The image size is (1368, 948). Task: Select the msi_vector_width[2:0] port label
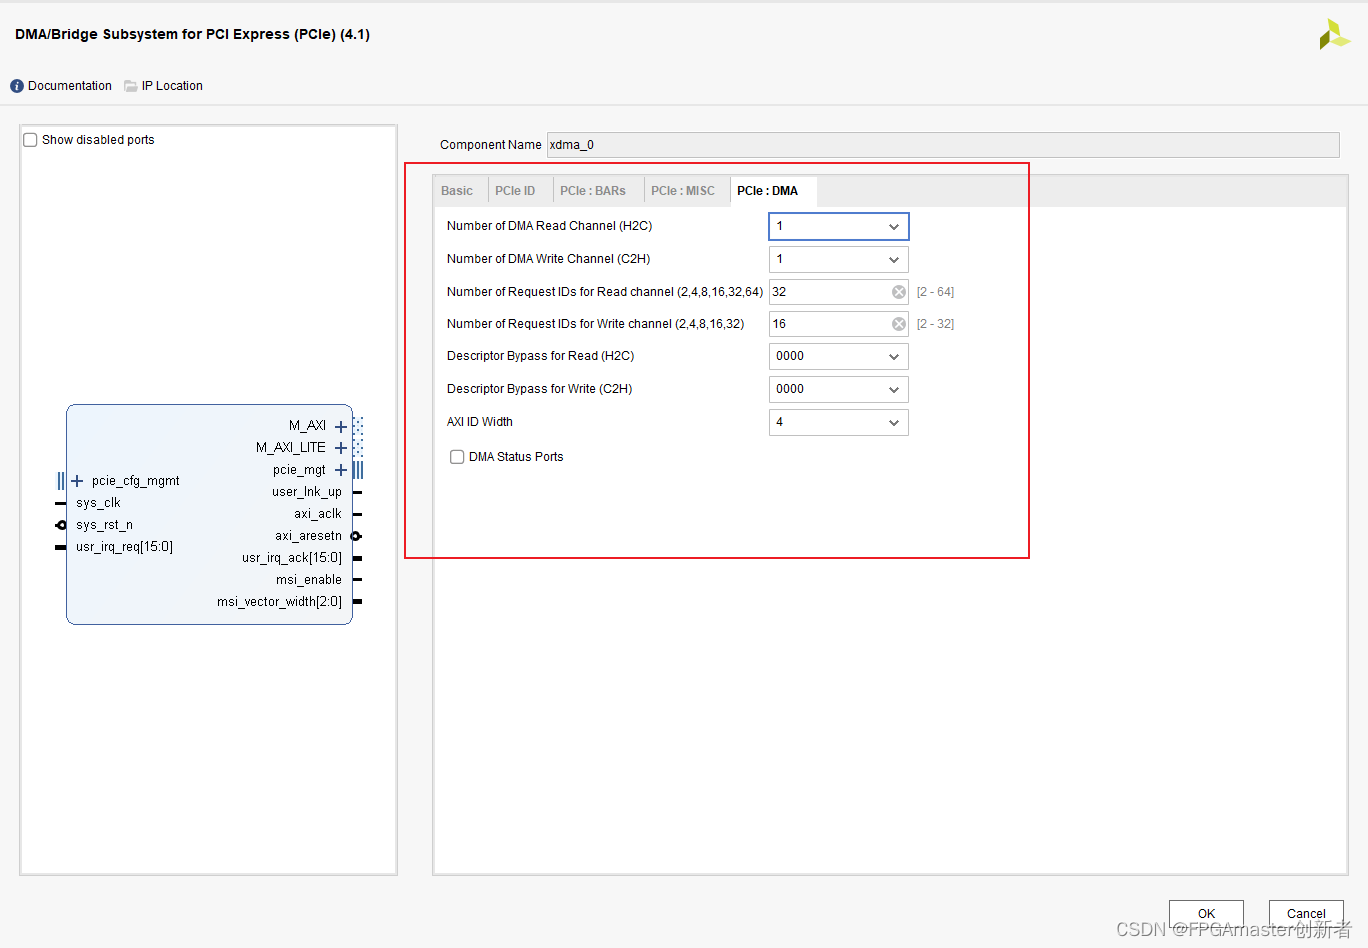[x=279, y=602]
